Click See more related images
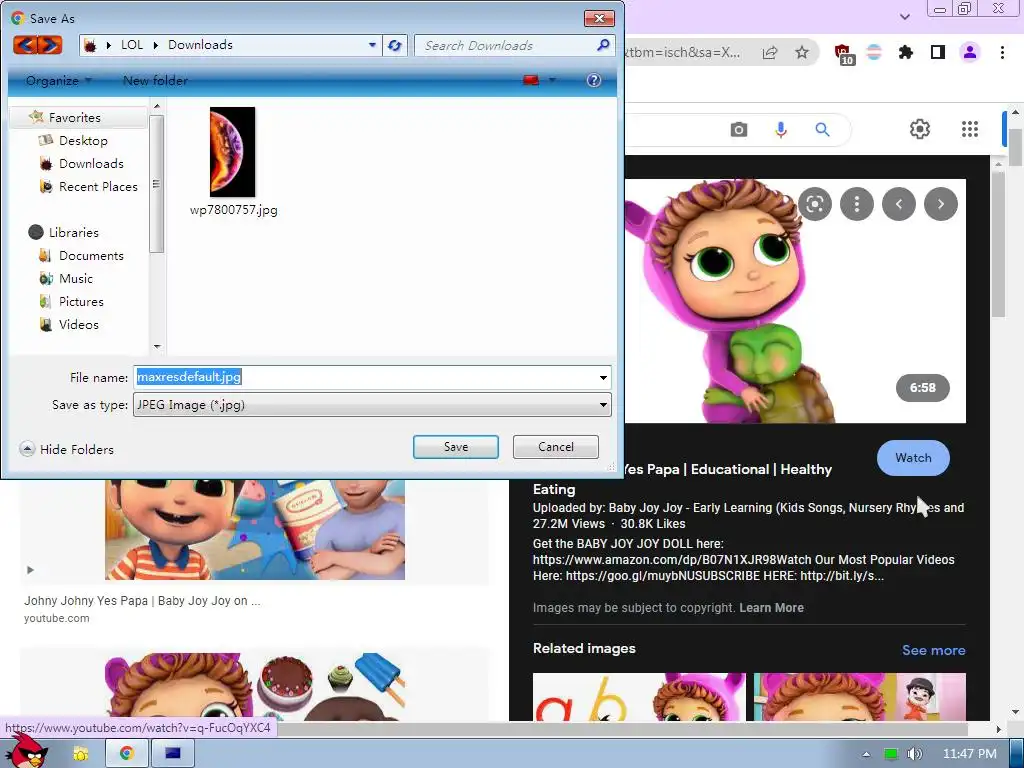This screenshot has width=1024, height=768. pyautogui.click(x=933, y=650)
